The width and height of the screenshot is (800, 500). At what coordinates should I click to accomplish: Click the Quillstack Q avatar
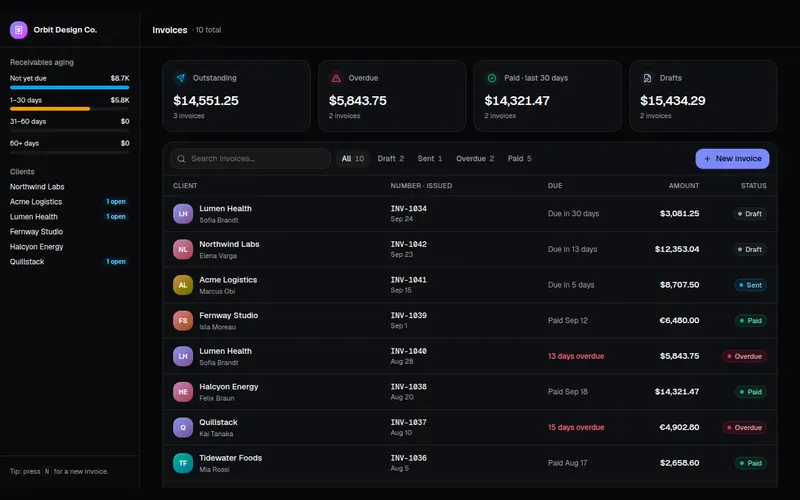(183, 428)
